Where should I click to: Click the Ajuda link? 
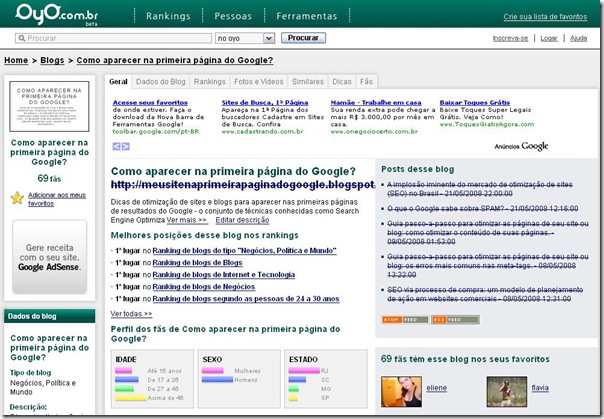(x=579, y=38)
